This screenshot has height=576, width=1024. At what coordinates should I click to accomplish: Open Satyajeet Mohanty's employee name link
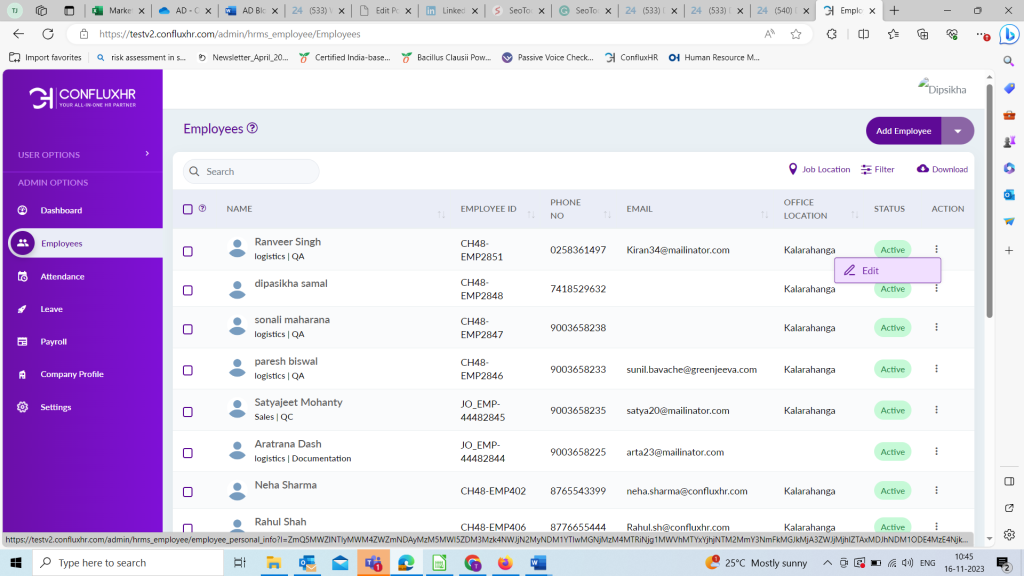[x=298, y=402]
